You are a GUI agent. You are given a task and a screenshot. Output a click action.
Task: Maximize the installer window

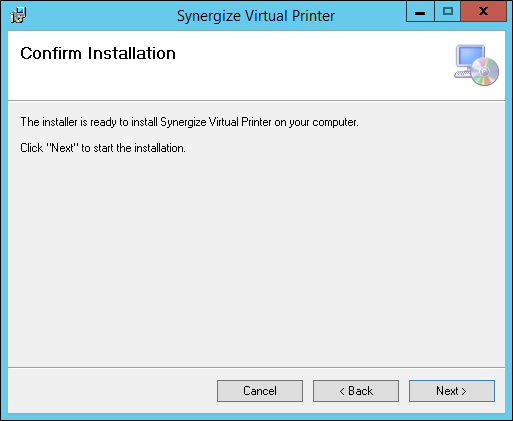coord(448,12)
